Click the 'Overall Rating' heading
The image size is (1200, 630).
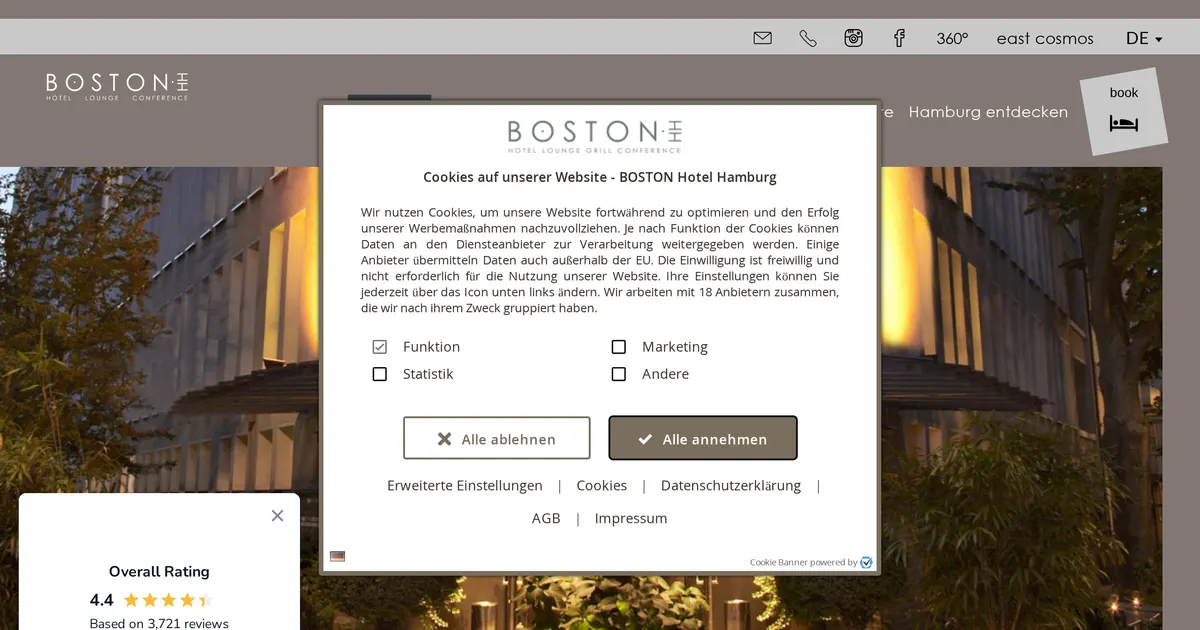click(159, 572)
